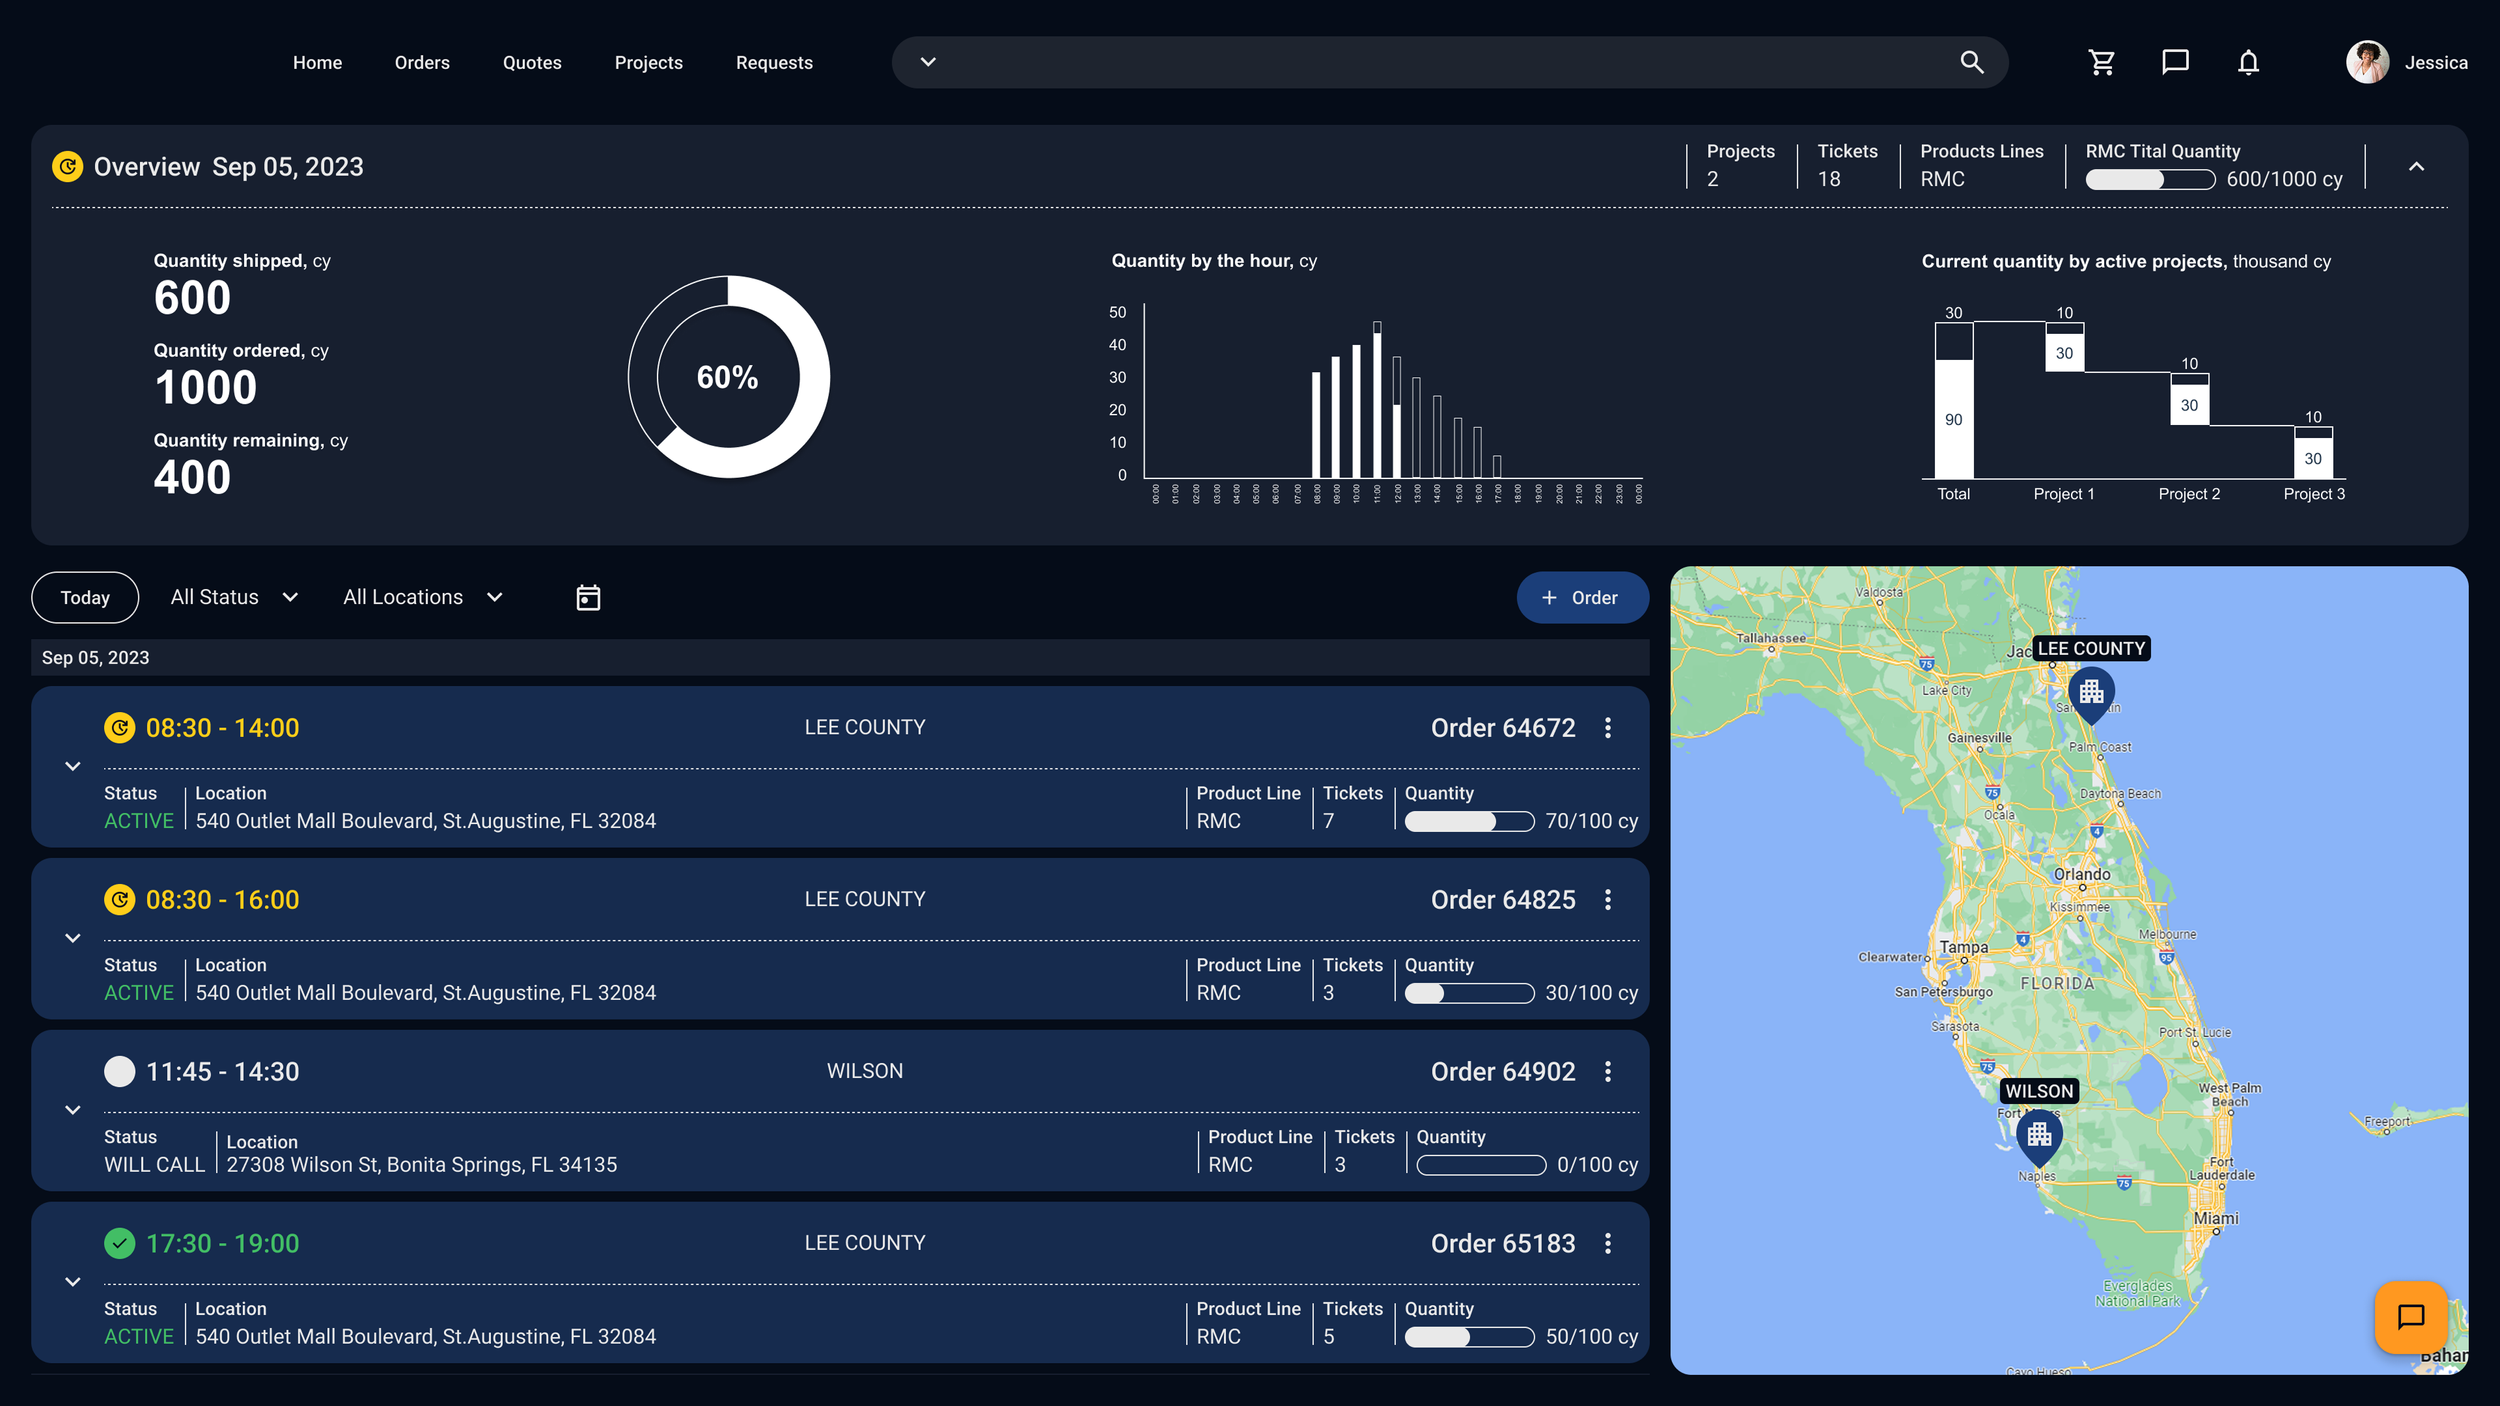Screen dimensions: 2500x1406
Task: Open the messages chat icon in header
Action: (2175, 63)
